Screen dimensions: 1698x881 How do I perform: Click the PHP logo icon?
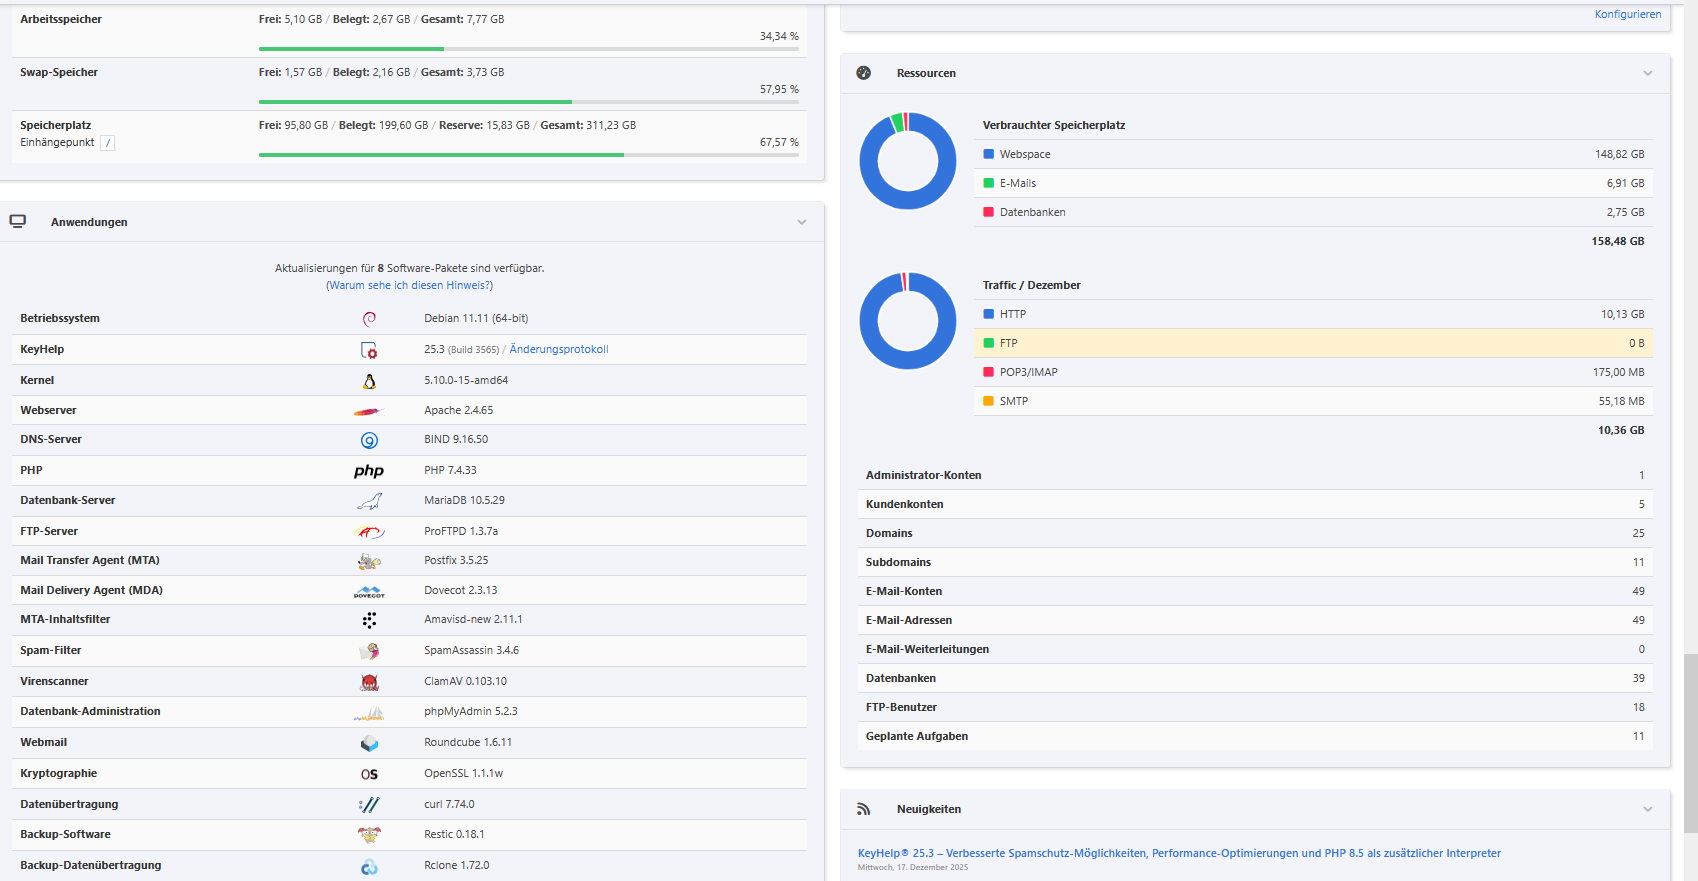pyautogui.click(x=369, y=471)
